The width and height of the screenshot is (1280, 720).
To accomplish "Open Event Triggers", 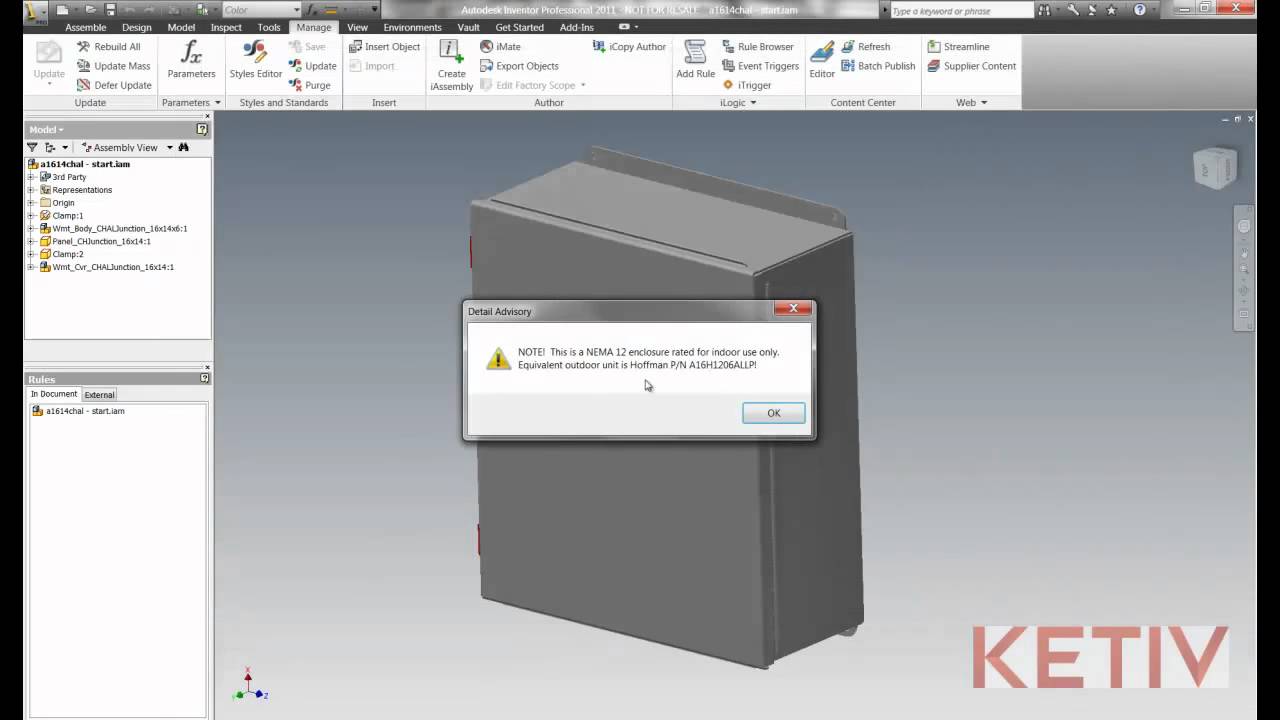I will 760,66.
